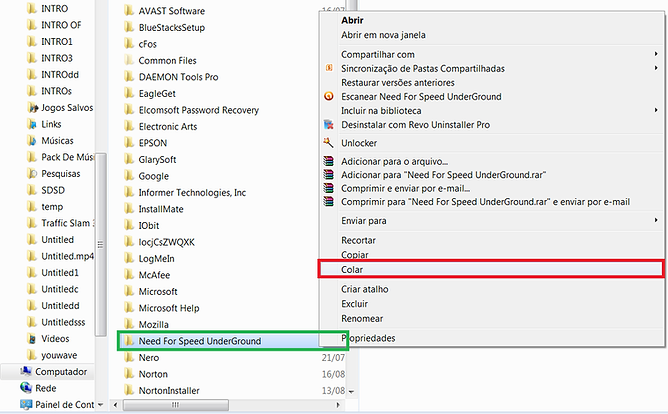Open the INTRO OF folder in sidebar
The width and height of the screenshot is (668, 414).
[61, 25]
